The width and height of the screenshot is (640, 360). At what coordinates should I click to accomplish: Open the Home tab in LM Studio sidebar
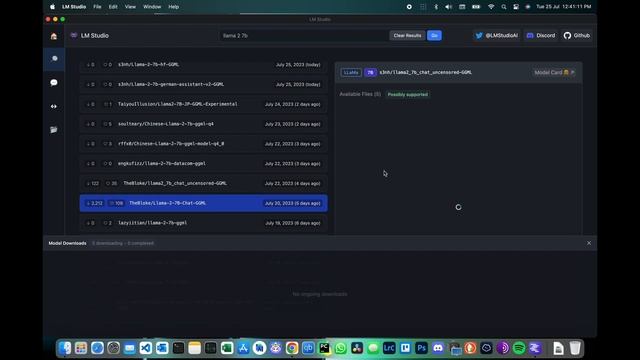(x=53, y=36)
